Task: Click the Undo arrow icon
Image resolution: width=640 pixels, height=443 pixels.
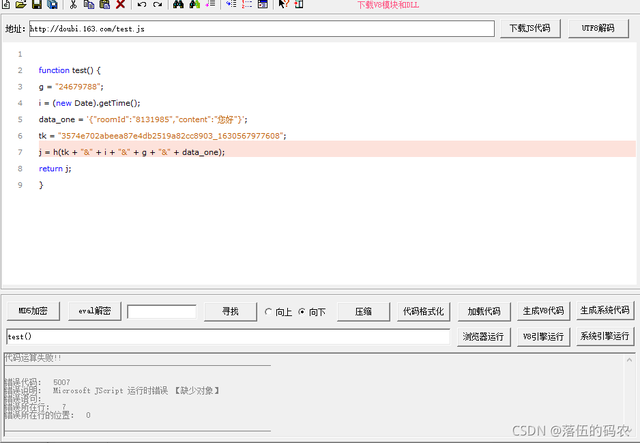Action: coord(142,5)
